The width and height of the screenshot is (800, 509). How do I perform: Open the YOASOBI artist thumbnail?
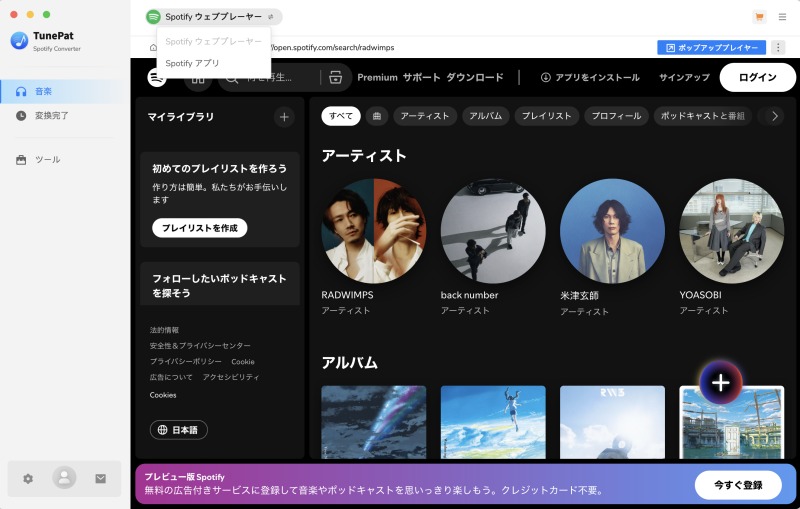pos(732,231)
